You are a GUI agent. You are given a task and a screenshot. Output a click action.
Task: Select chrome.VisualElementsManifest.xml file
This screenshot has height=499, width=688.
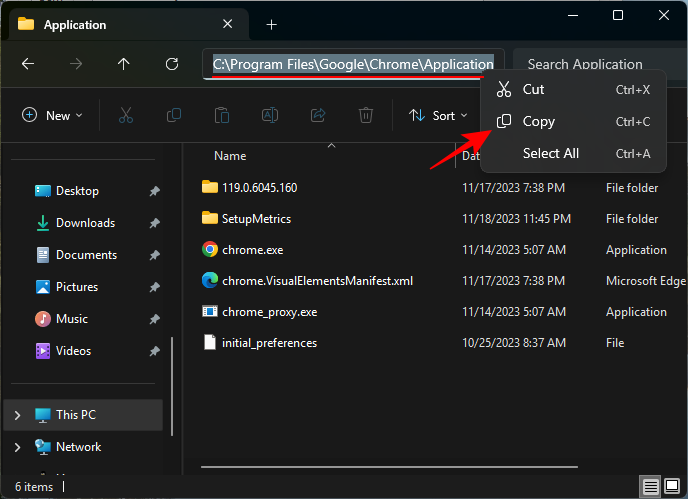(x=317, y=281)
